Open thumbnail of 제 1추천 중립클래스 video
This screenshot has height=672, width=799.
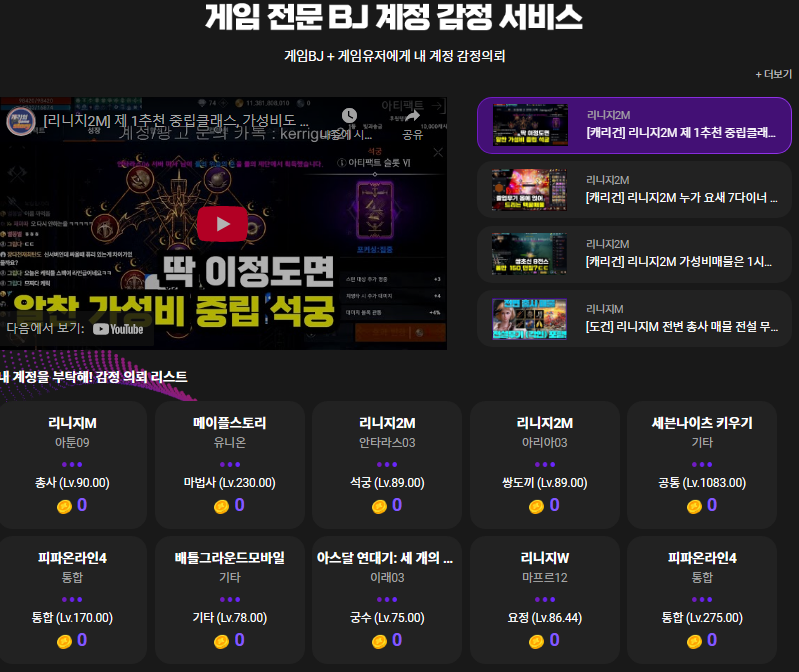530,125
